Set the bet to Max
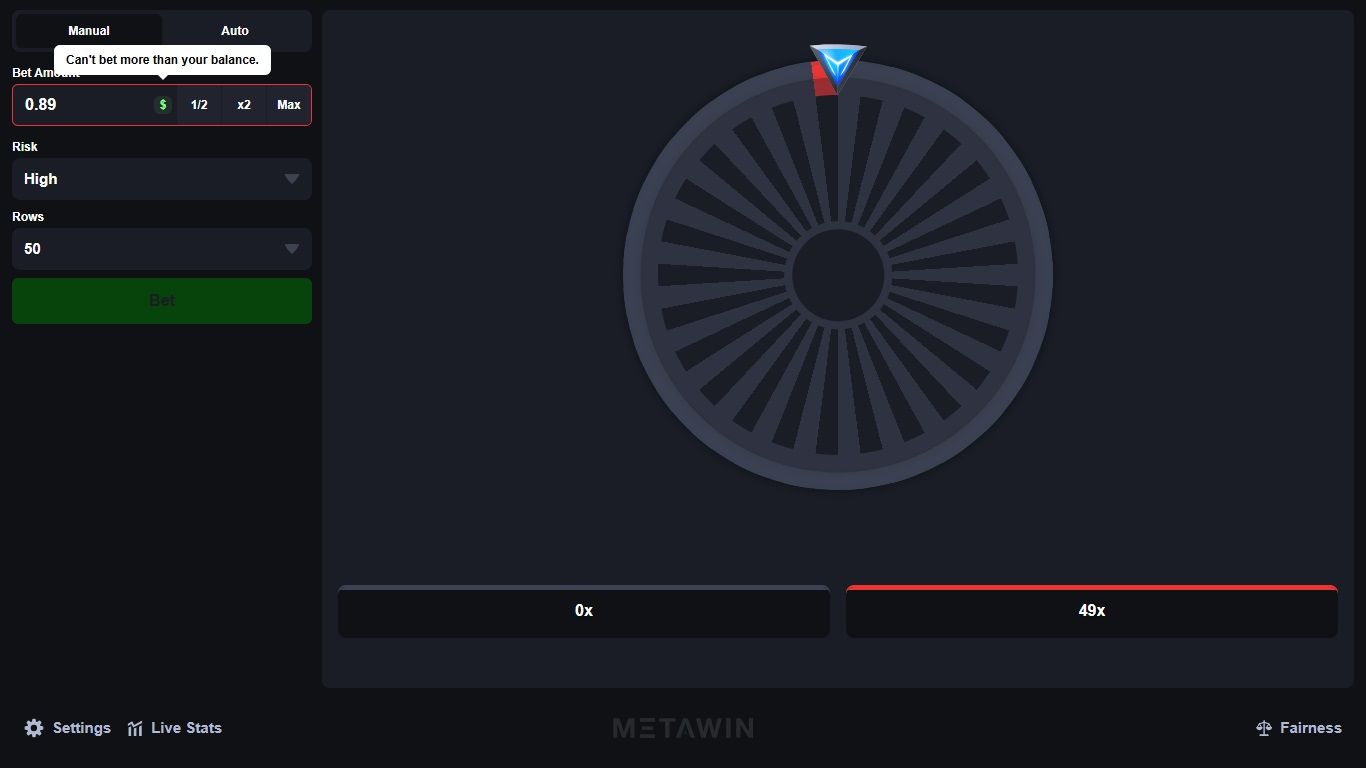1366x768 pixels. [x=289, y=105]
